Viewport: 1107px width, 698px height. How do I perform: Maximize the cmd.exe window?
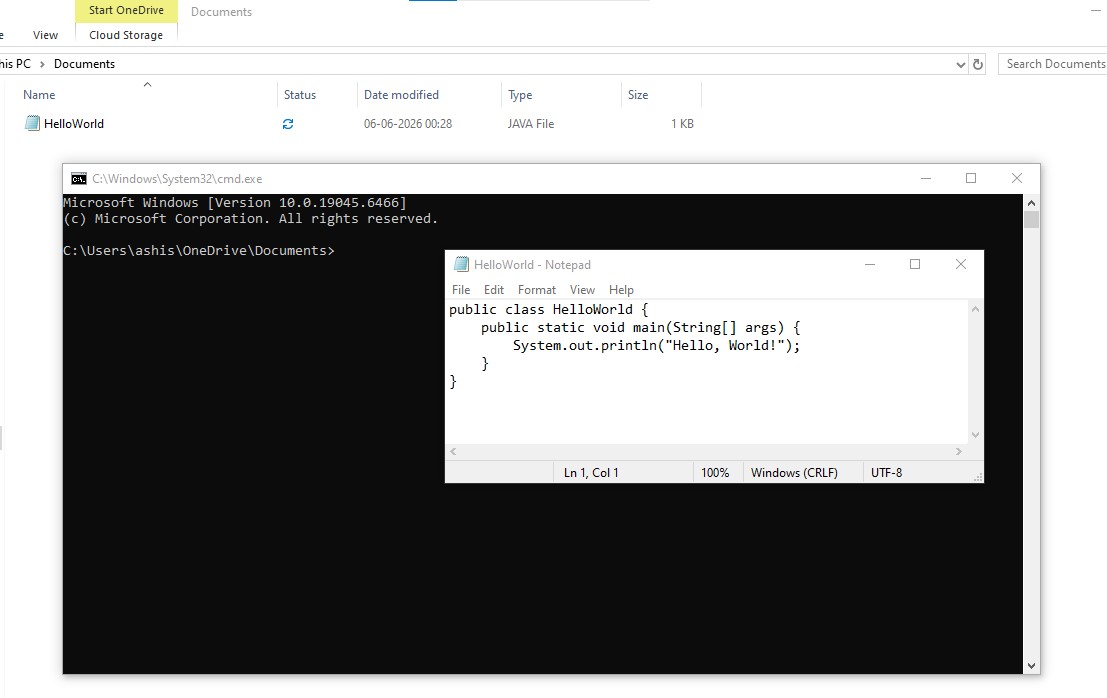tap(971, 179)
